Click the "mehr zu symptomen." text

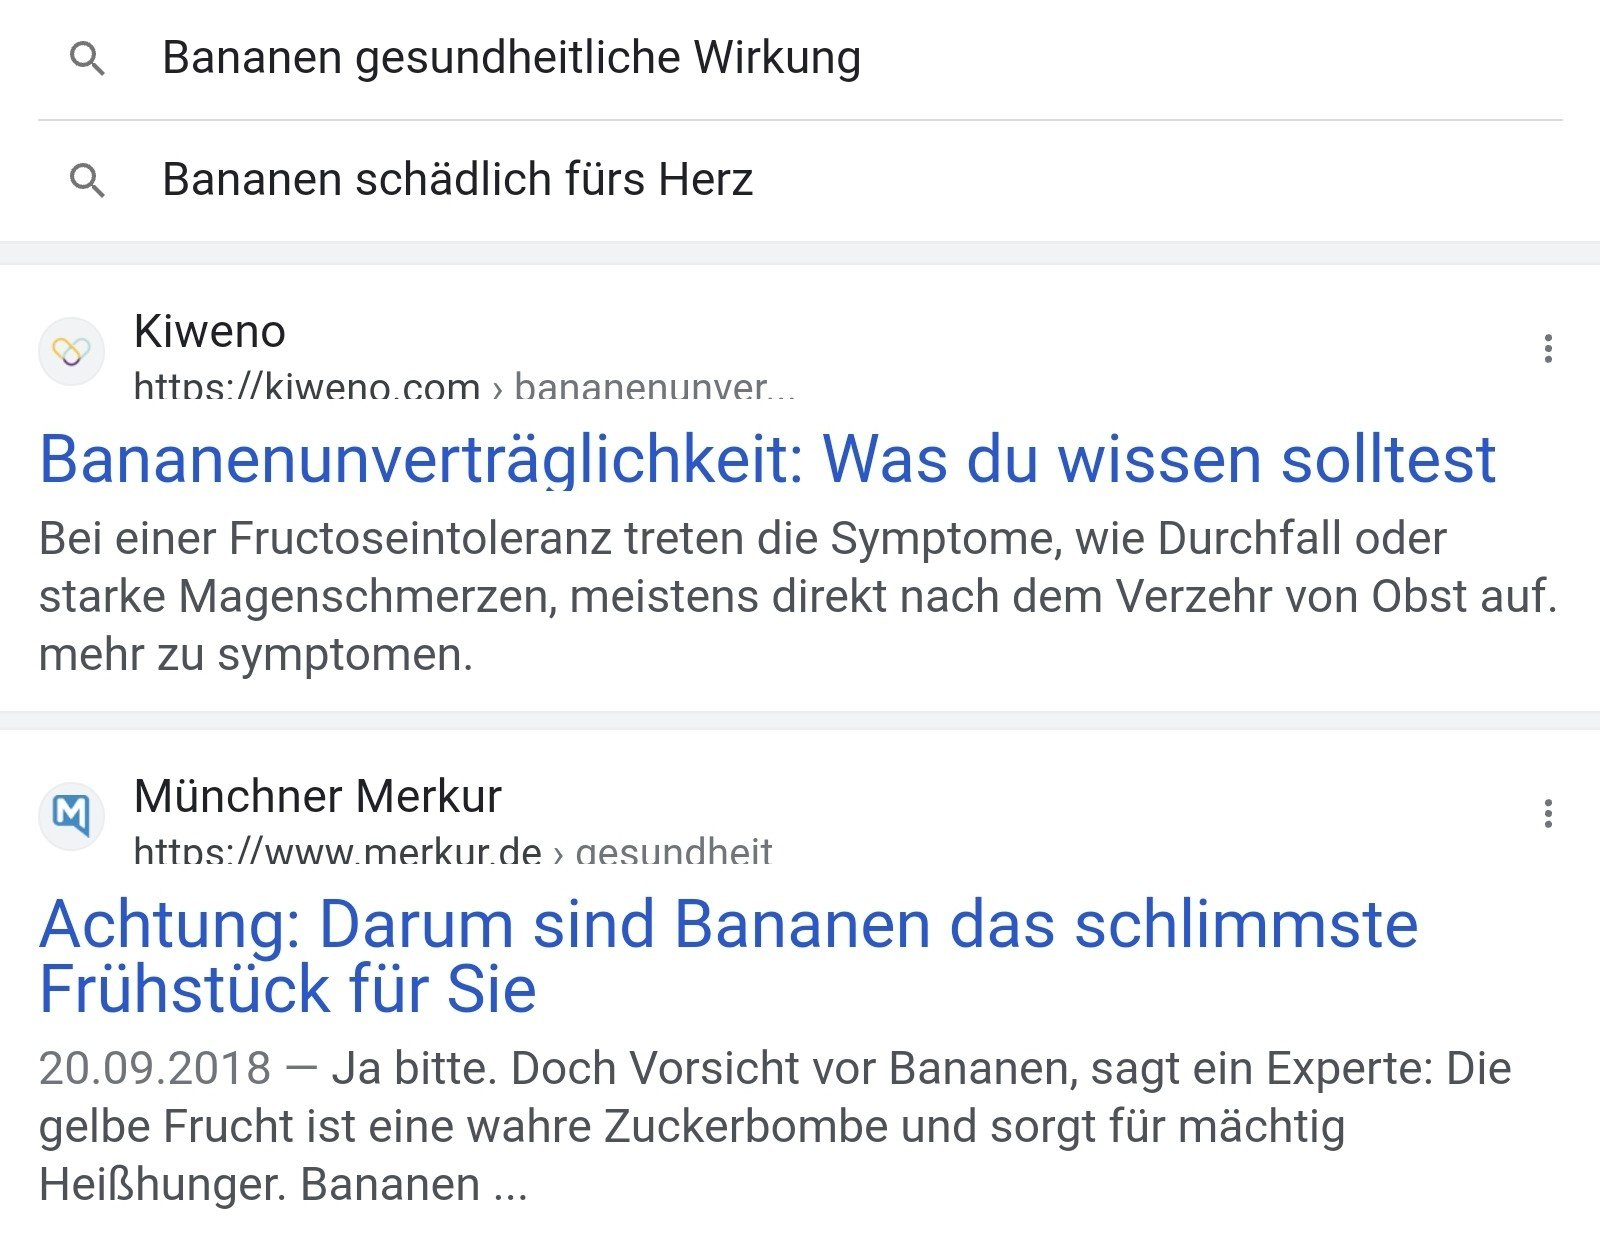pyautogui.click(x=255, y=656)
